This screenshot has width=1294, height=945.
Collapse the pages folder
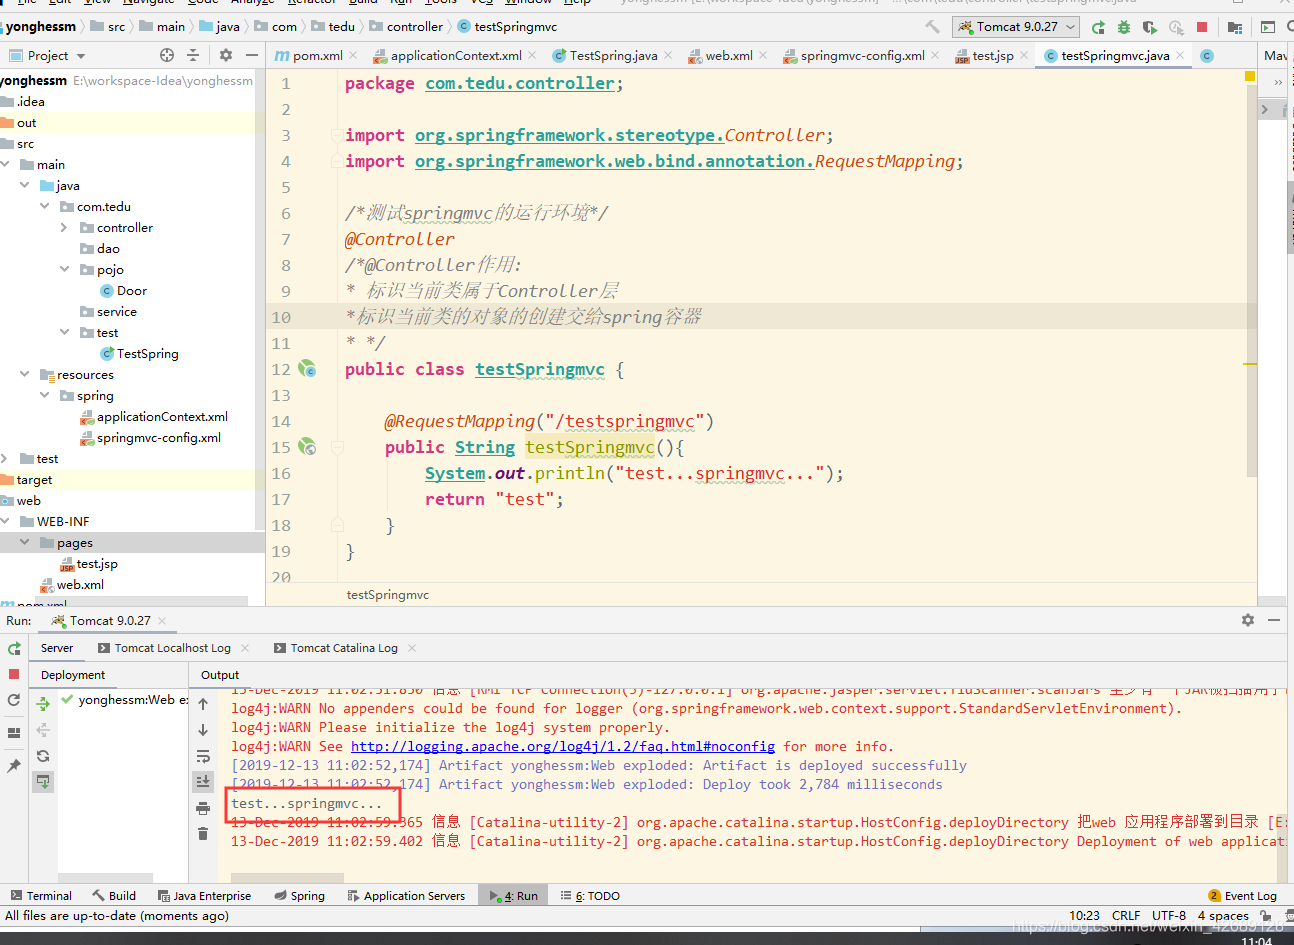tap(25, 542)
